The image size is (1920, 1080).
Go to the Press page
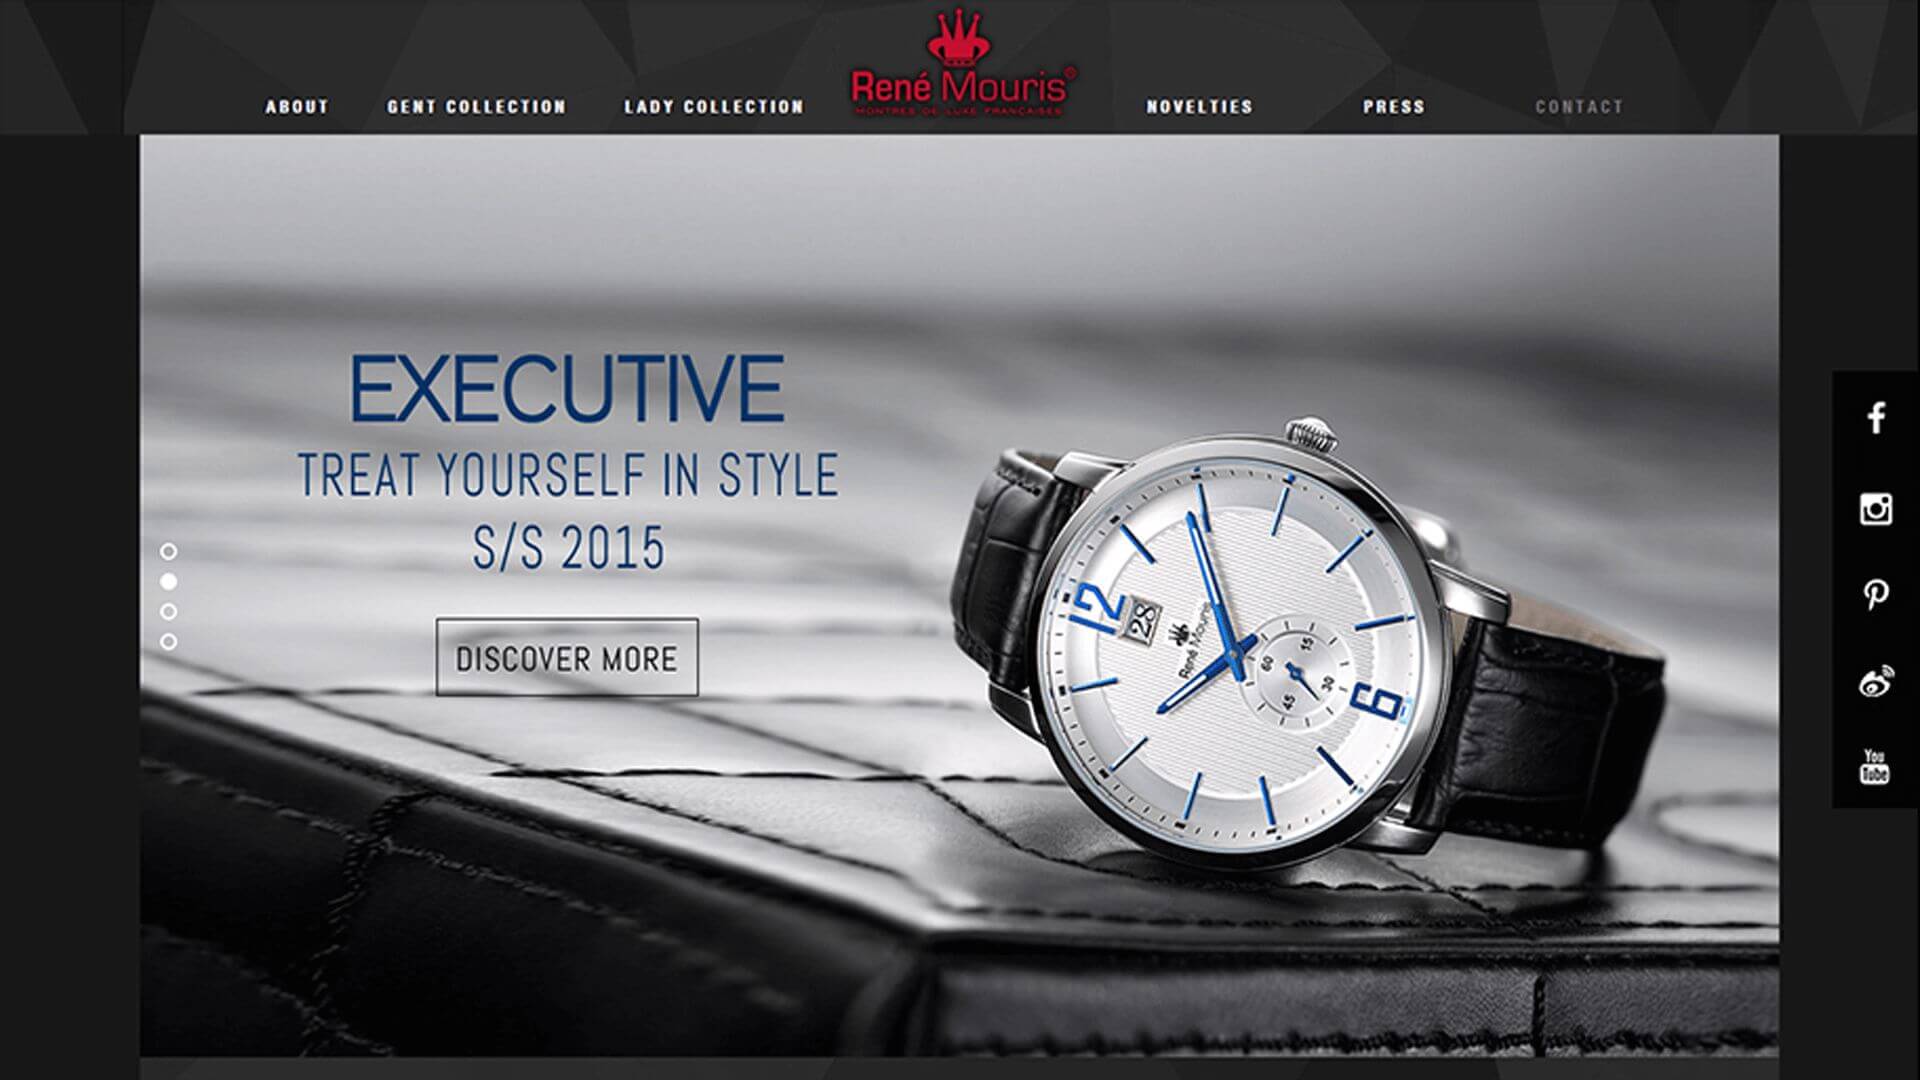1394,106
